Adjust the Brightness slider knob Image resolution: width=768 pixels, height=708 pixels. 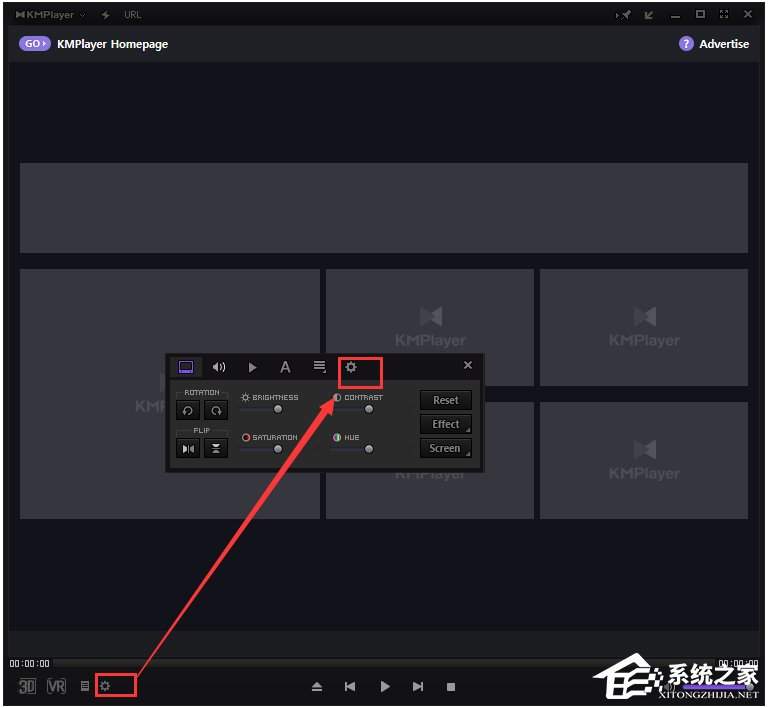(x=278, y=409)
